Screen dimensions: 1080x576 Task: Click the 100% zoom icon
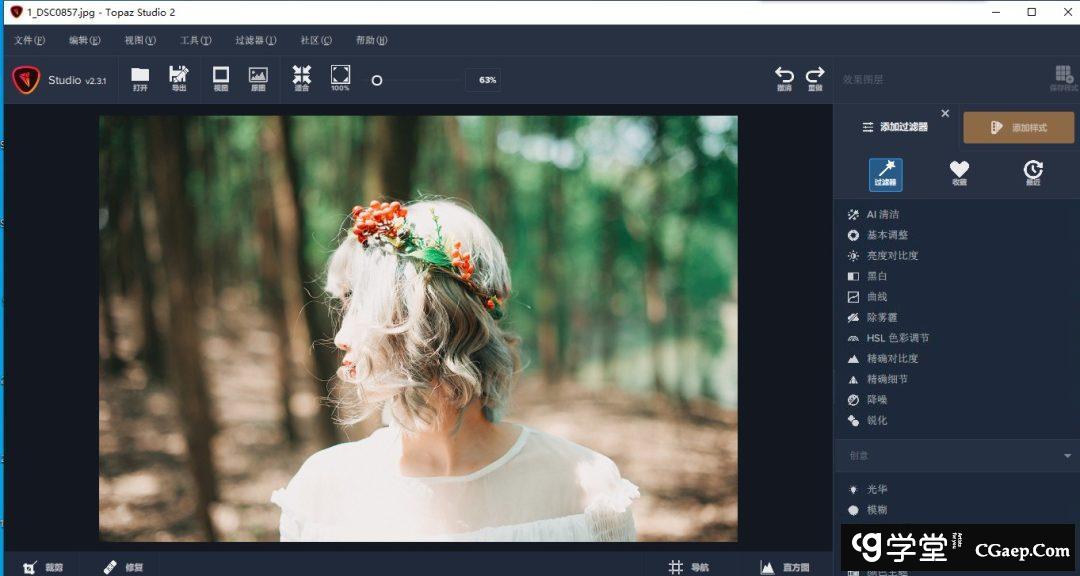[x=340, y=76]
